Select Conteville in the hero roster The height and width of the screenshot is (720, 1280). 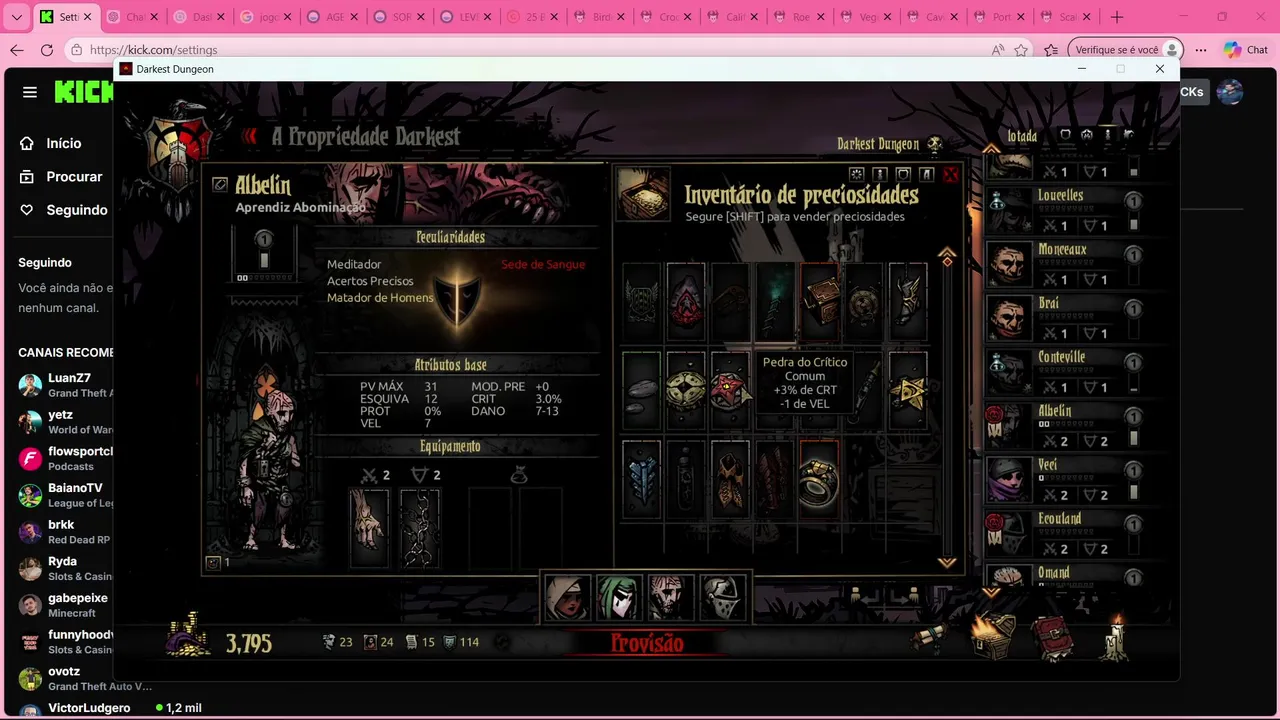1066,371
